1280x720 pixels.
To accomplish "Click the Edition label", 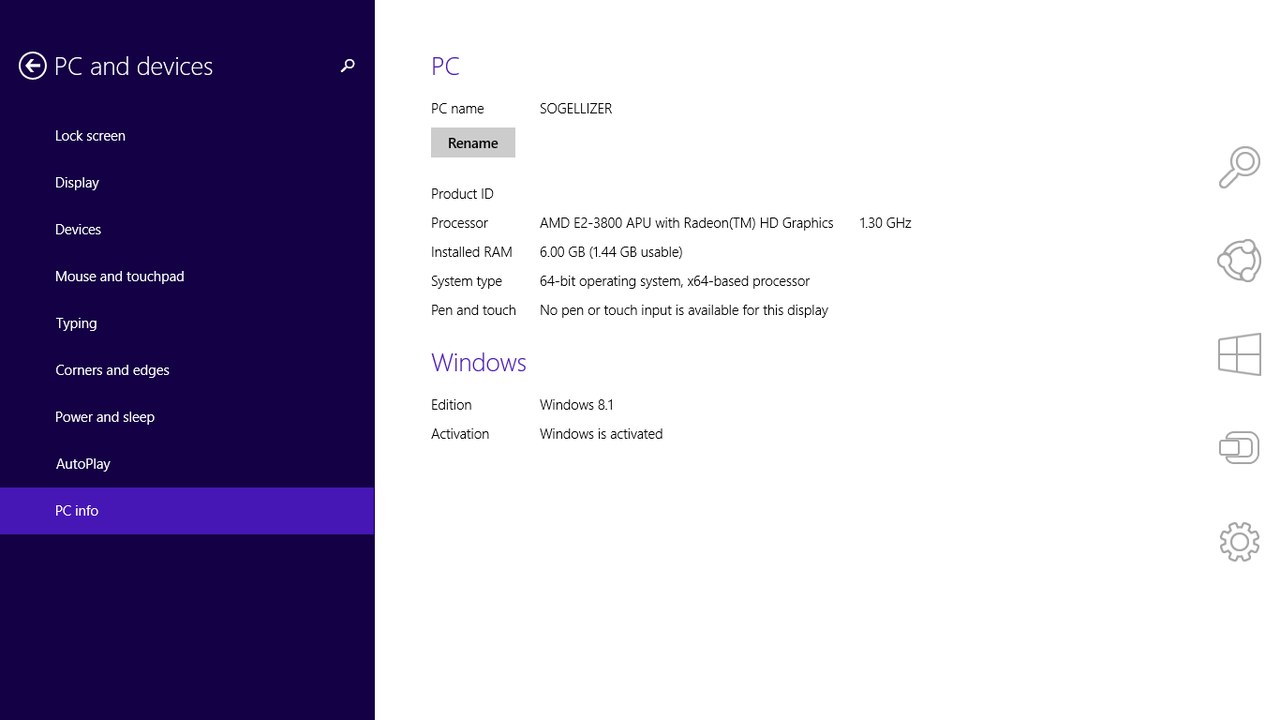I will click(451, 405).
